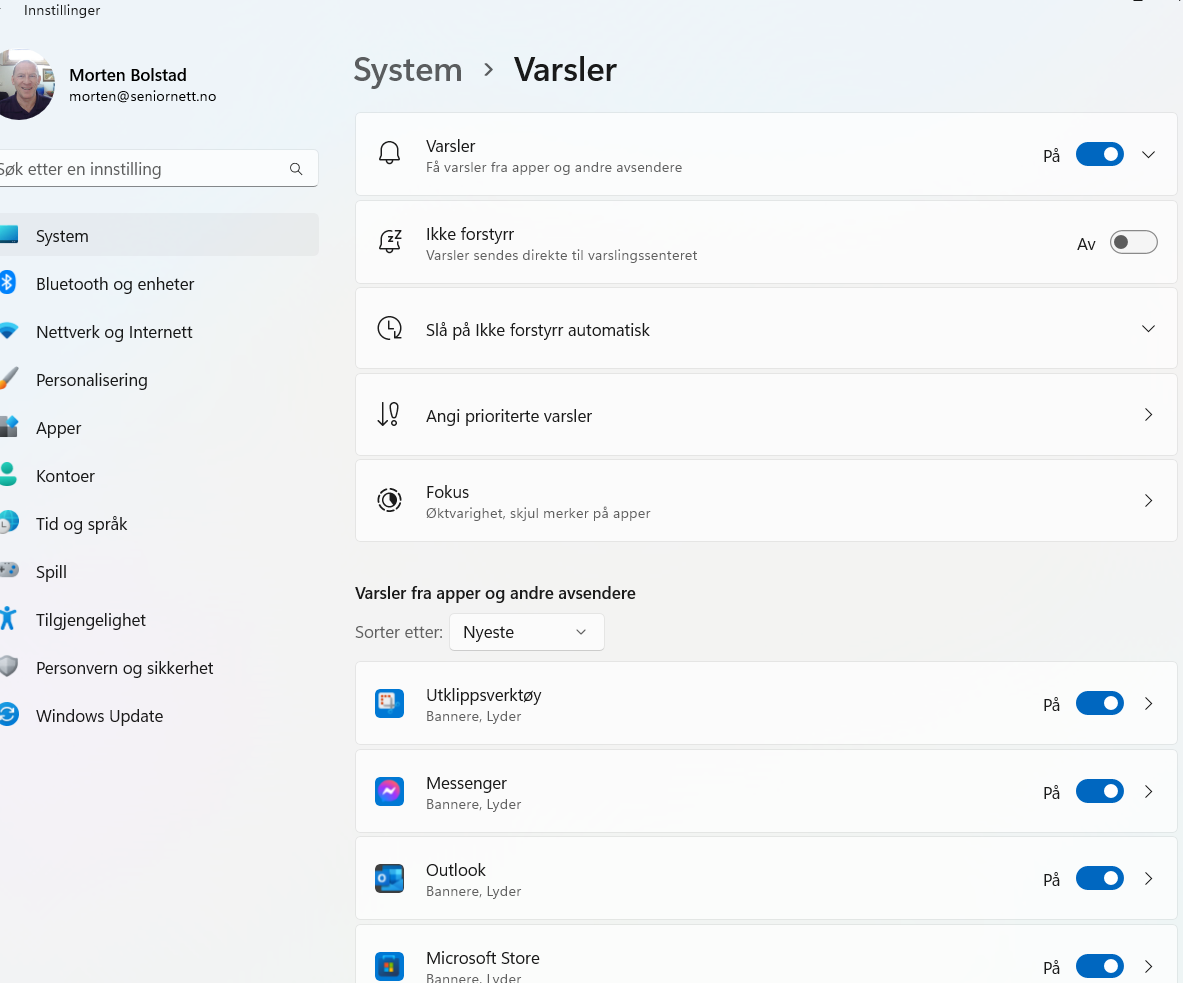
Task: Click the search magnifier icon
Action: pos(296,169)
